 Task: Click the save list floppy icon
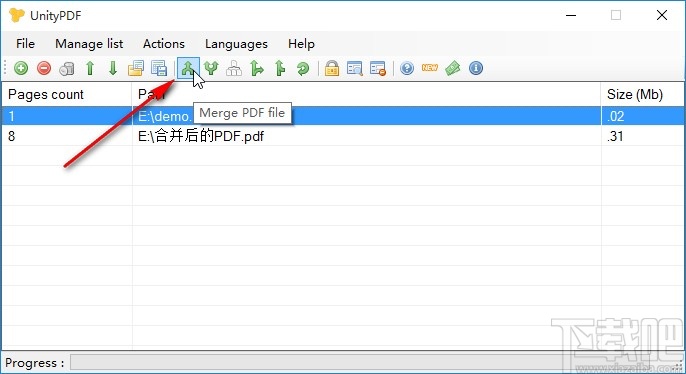click(159, 68)
